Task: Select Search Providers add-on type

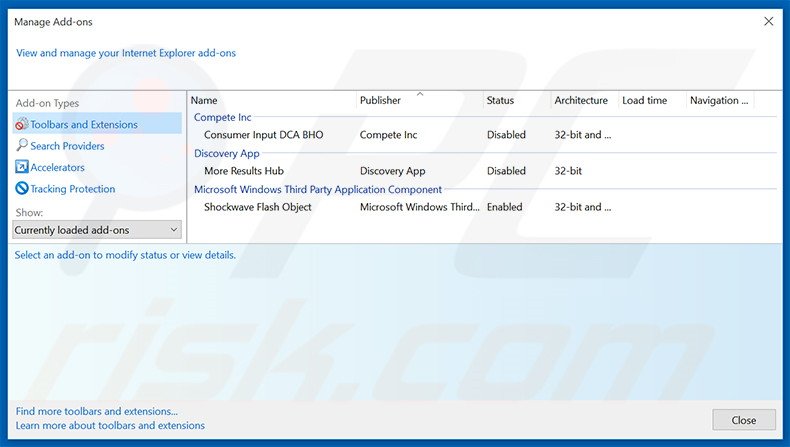Action: tap(67, 146)
